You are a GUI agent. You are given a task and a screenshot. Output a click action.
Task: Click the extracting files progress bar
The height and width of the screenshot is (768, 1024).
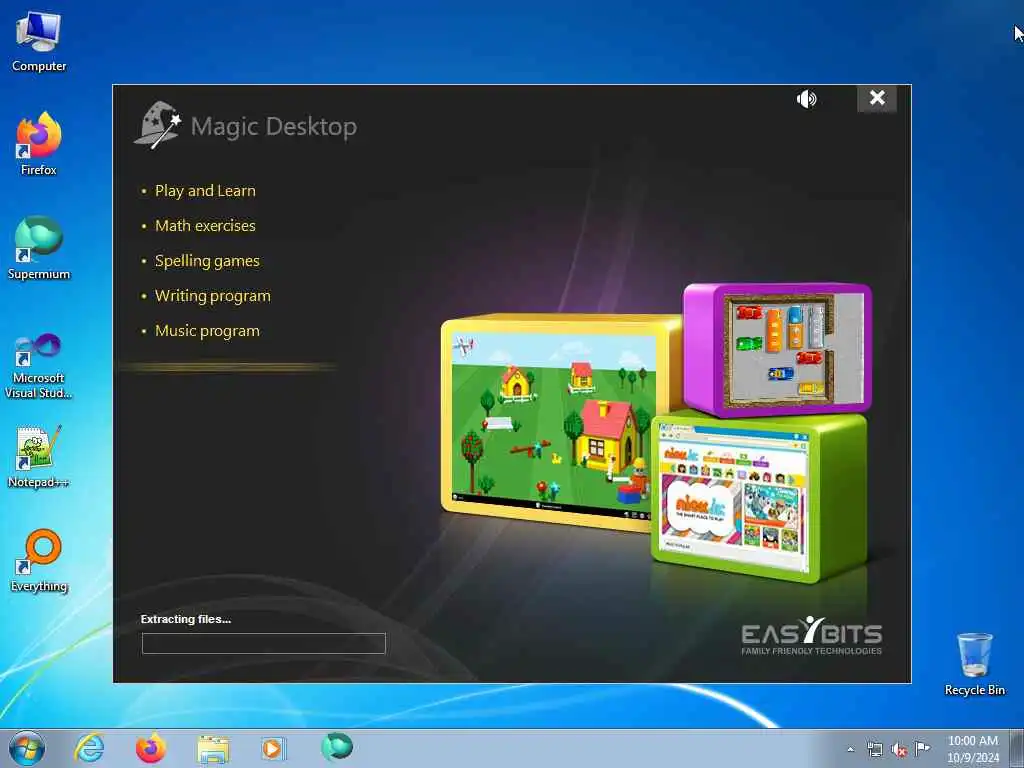(263, 643)
